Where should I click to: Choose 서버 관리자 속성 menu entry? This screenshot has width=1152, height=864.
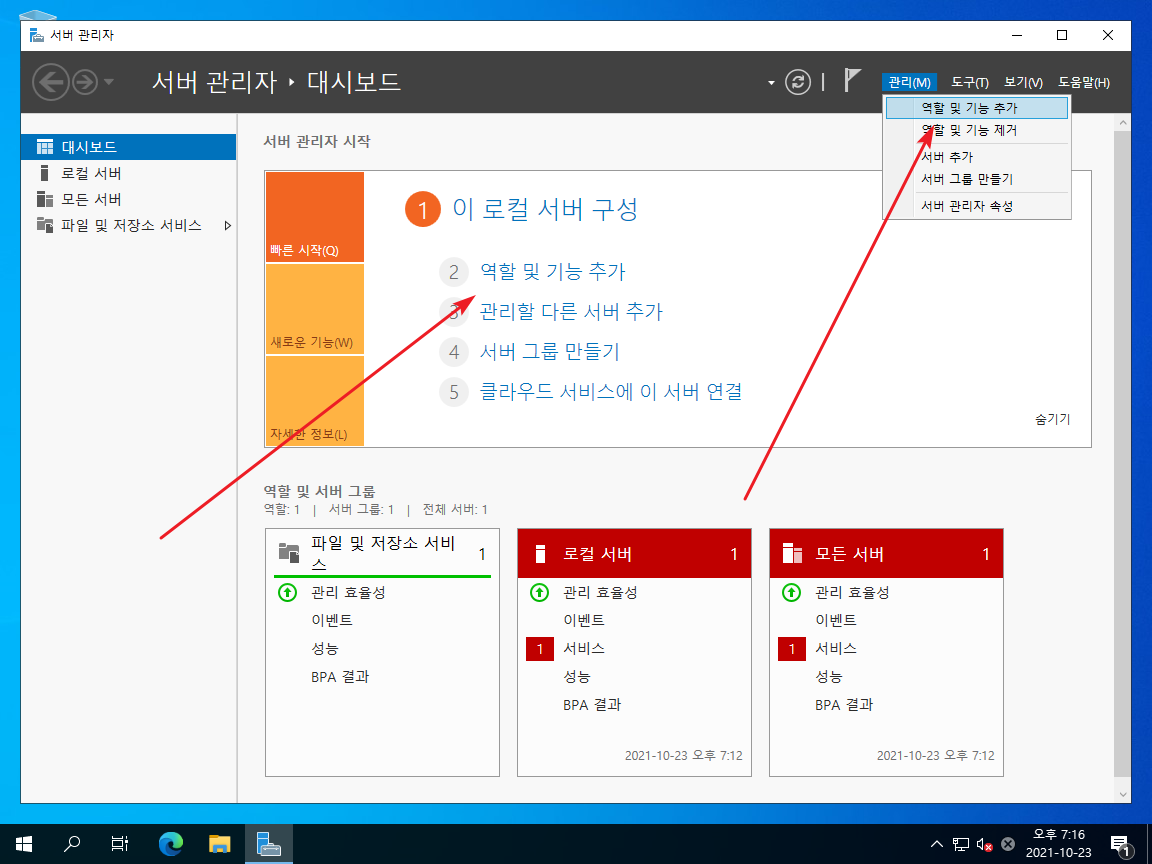[x=976, y=206]
